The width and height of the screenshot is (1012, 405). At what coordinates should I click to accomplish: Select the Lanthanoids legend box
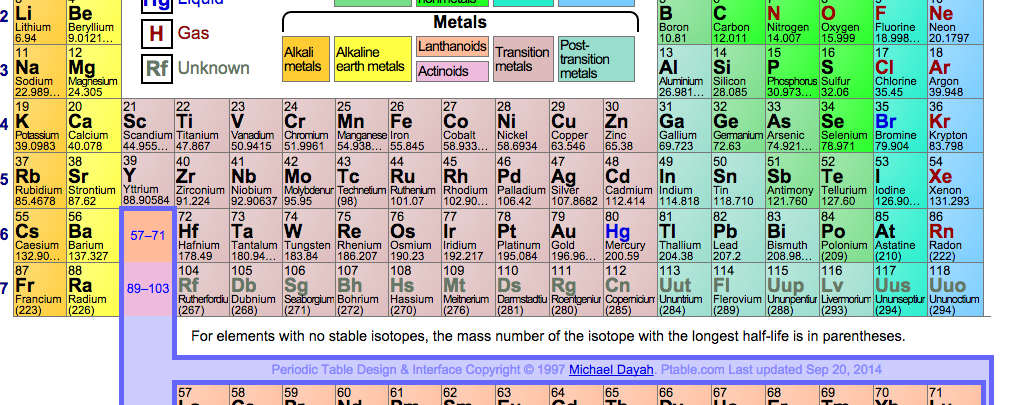pos(452,46)
